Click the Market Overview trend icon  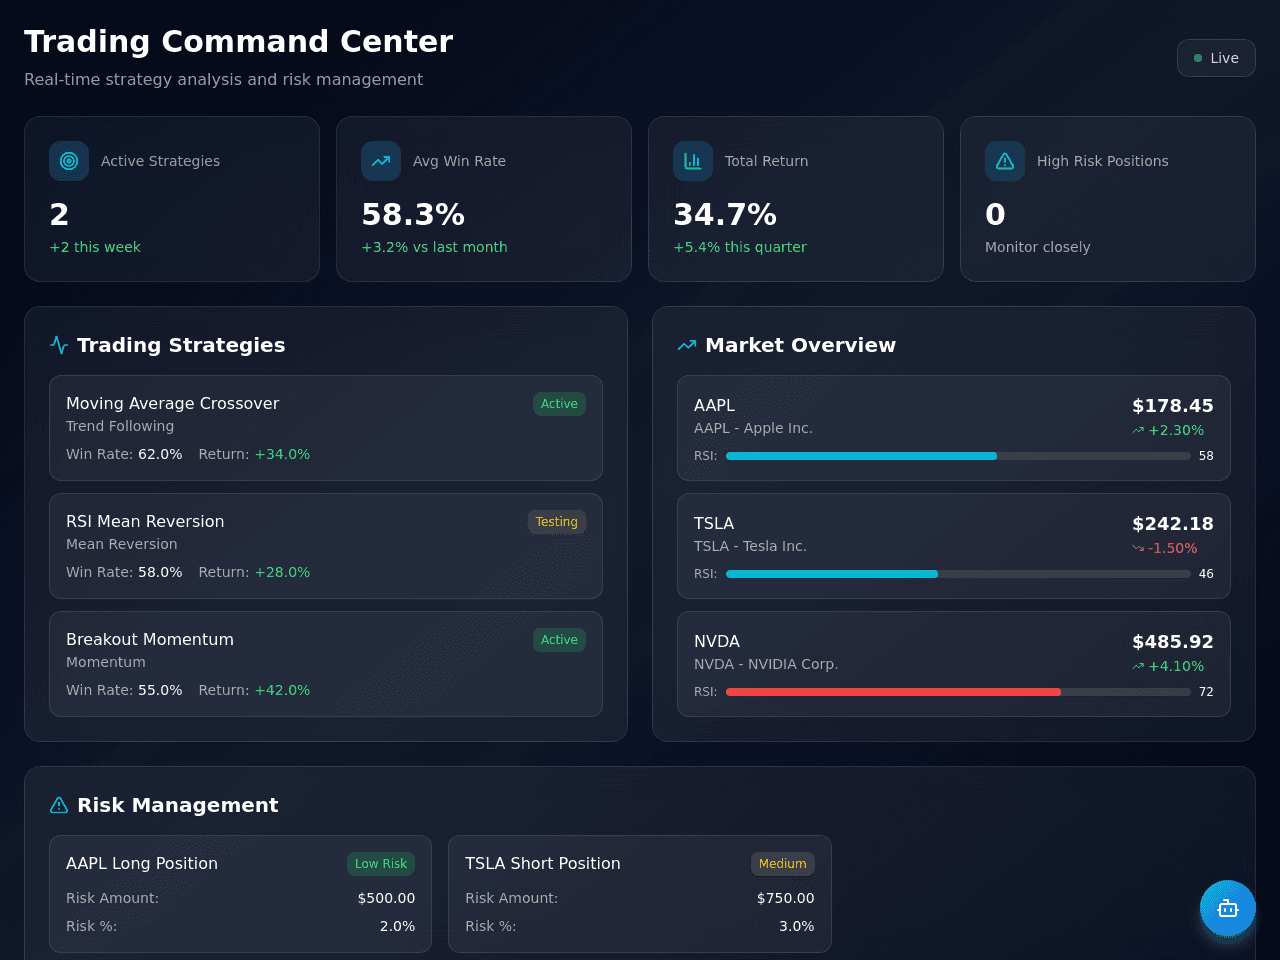687,345
